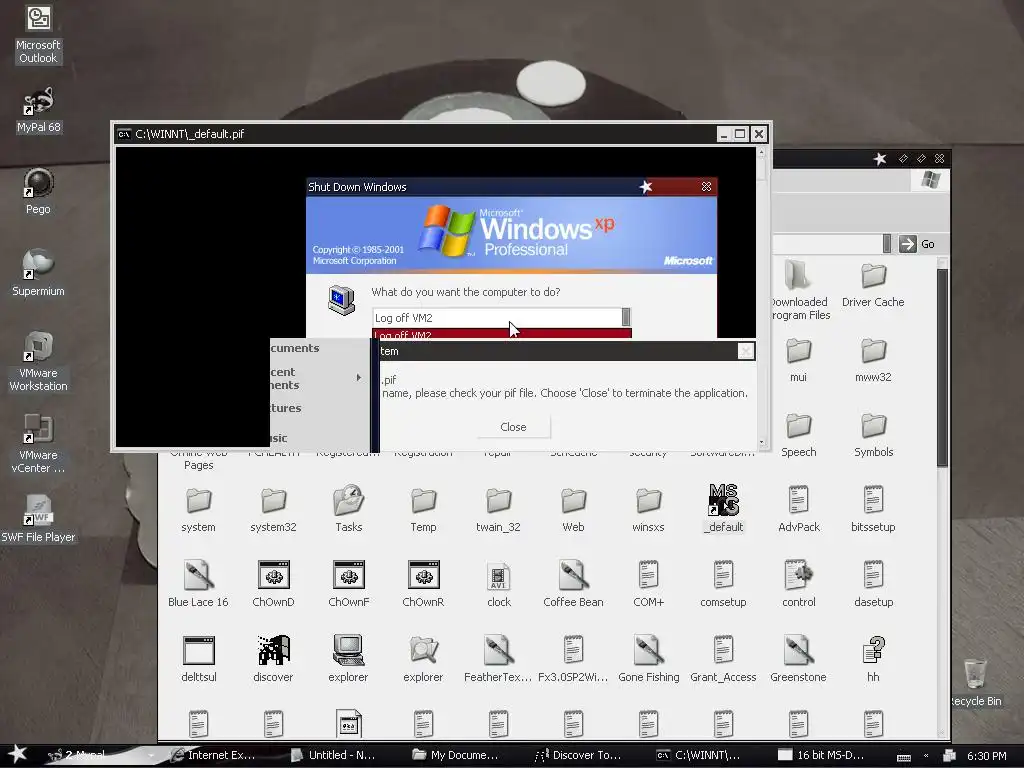1024x768 pixels.
Task: Select the dasetup file icon
Action: [x=873, y=584]
